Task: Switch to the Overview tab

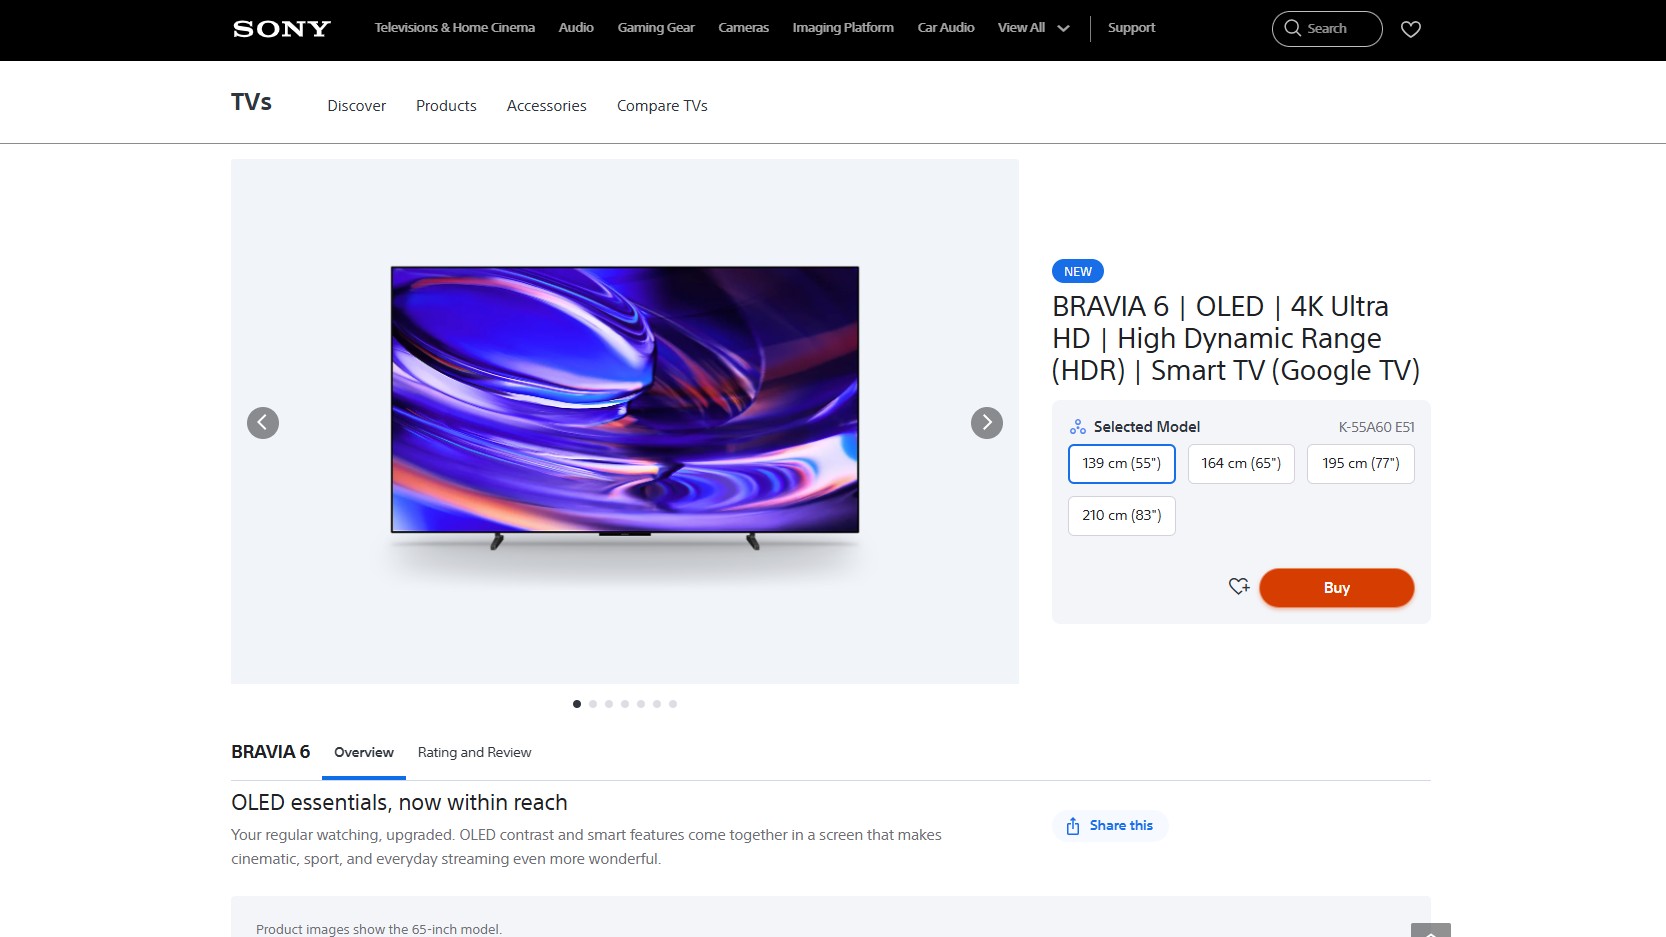Action: coord(364,753)
